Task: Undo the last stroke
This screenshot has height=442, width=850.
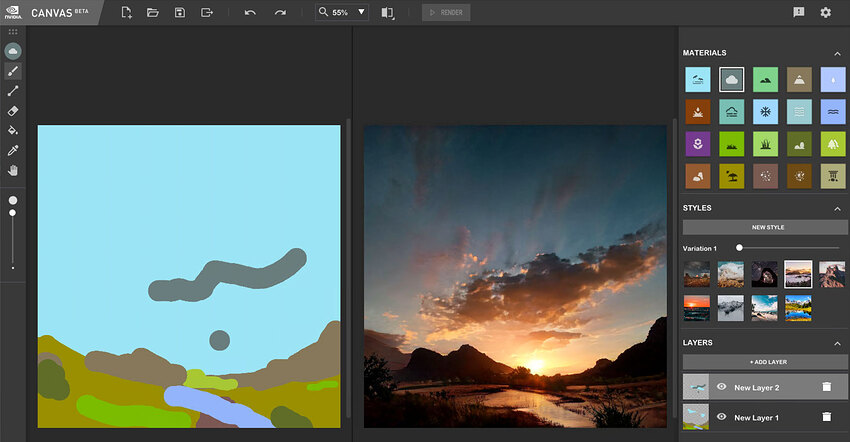Action: tap(250, 12)
